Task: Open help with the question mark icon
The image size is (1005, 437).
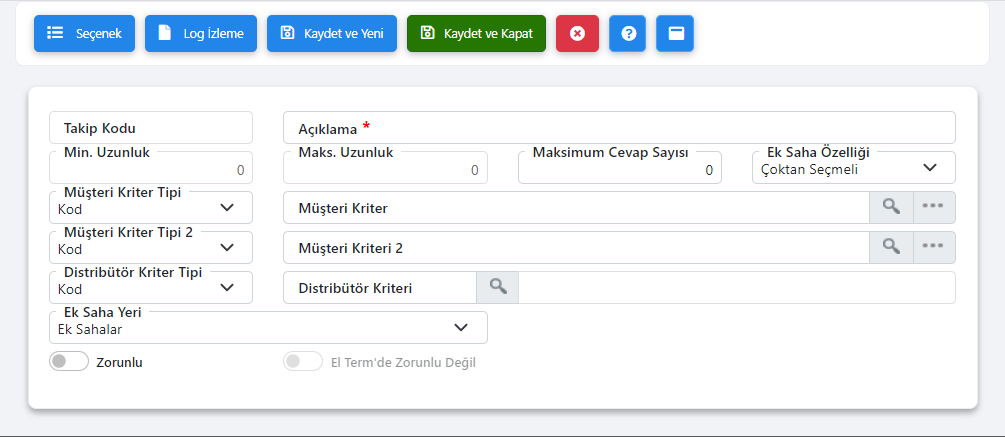Action: [x=627, y=33]
